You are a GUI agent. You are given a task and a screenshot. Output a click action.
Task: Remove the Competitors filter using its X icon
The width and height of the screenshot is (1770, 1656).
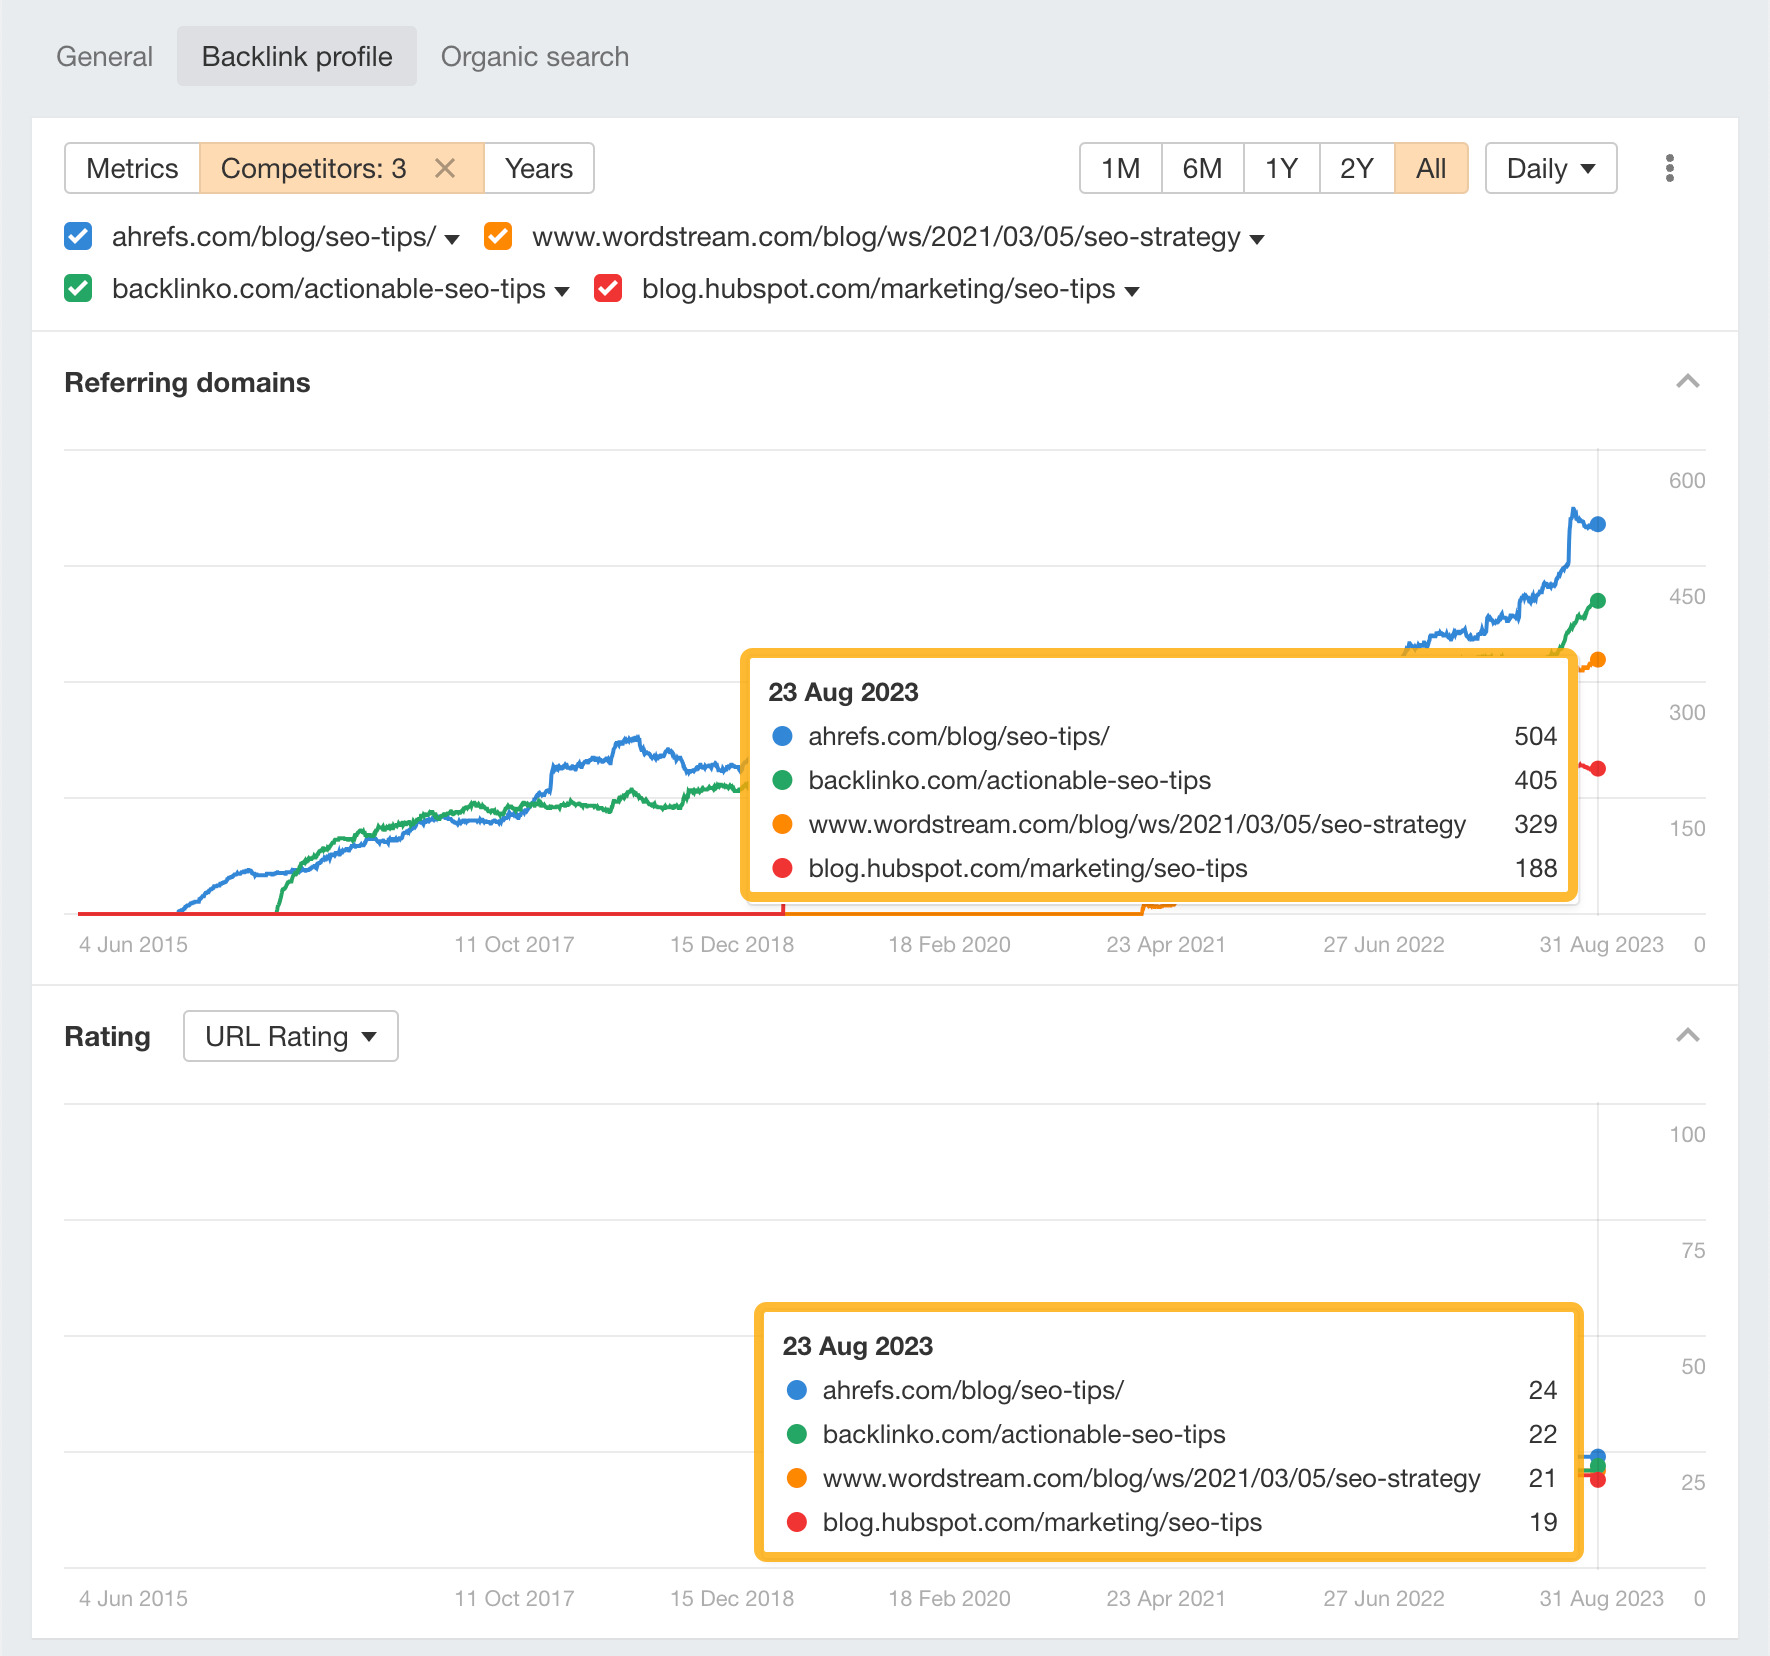click(444, 168)
